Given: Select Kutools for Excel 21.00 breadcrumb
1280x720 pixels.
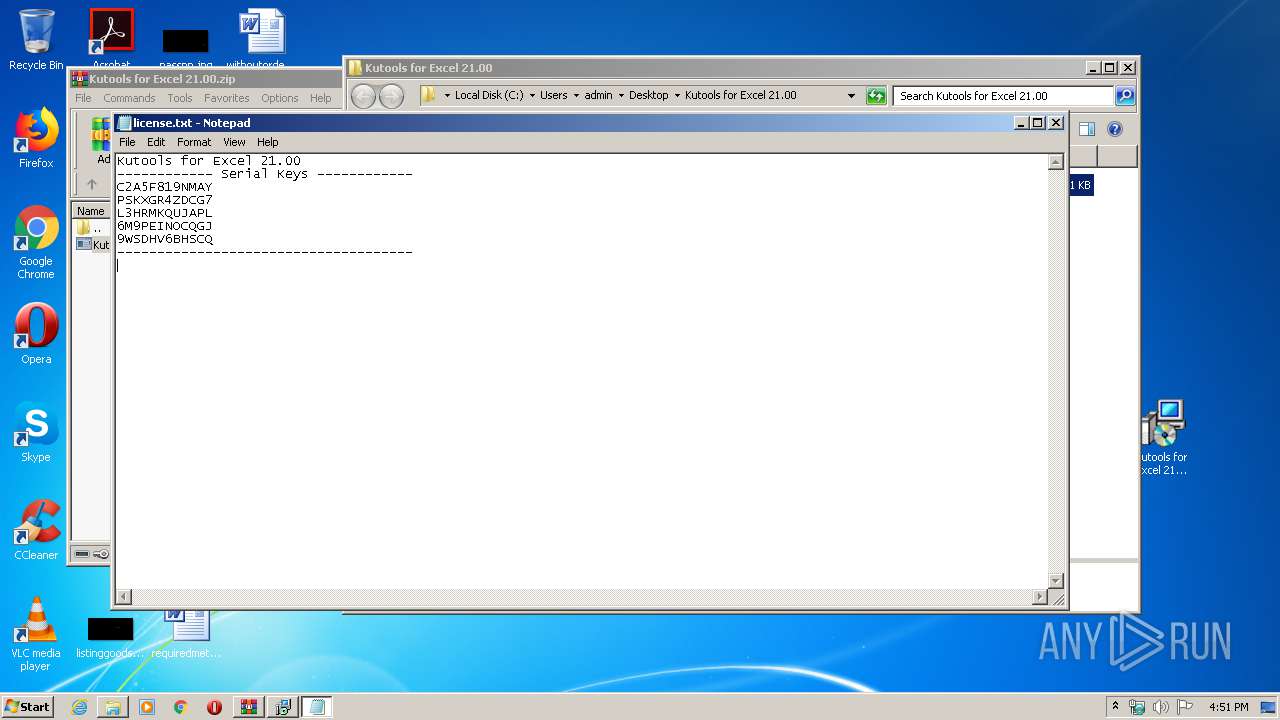Looking at the screenshot, I should click(x=741, y=96).
